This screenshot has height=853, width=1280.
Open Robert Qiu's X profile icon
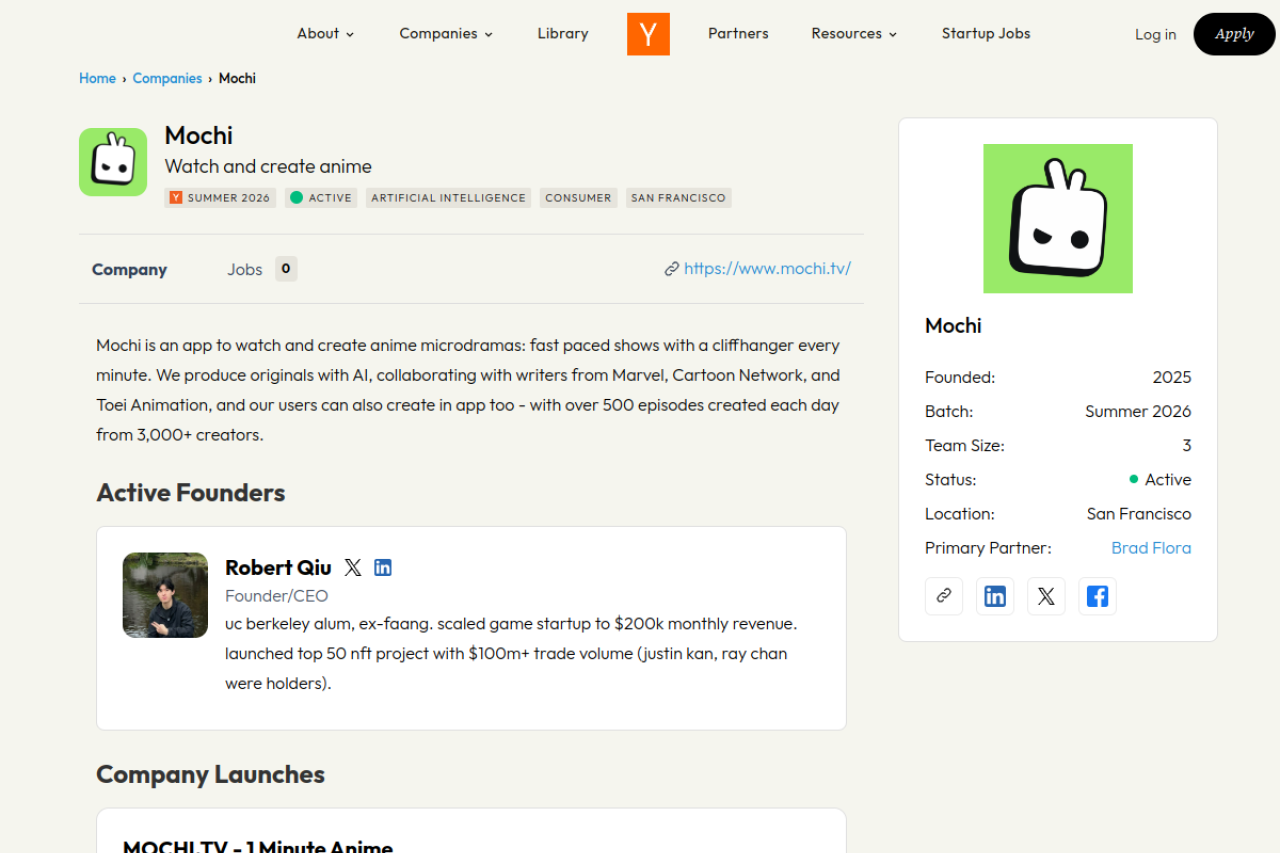(353, 568)
